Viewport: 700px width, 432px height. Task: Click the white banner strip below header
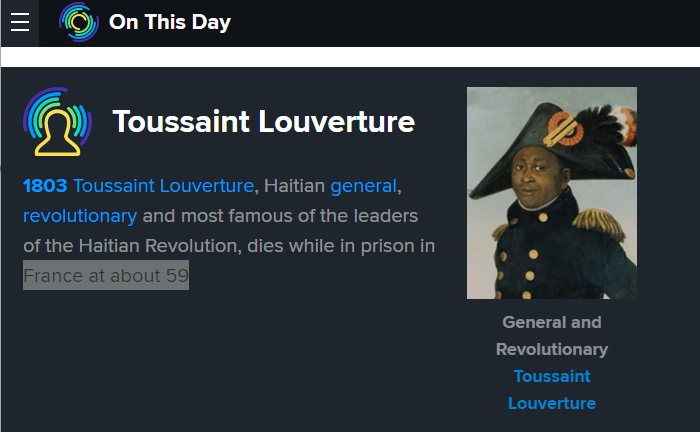pos(350,57)
